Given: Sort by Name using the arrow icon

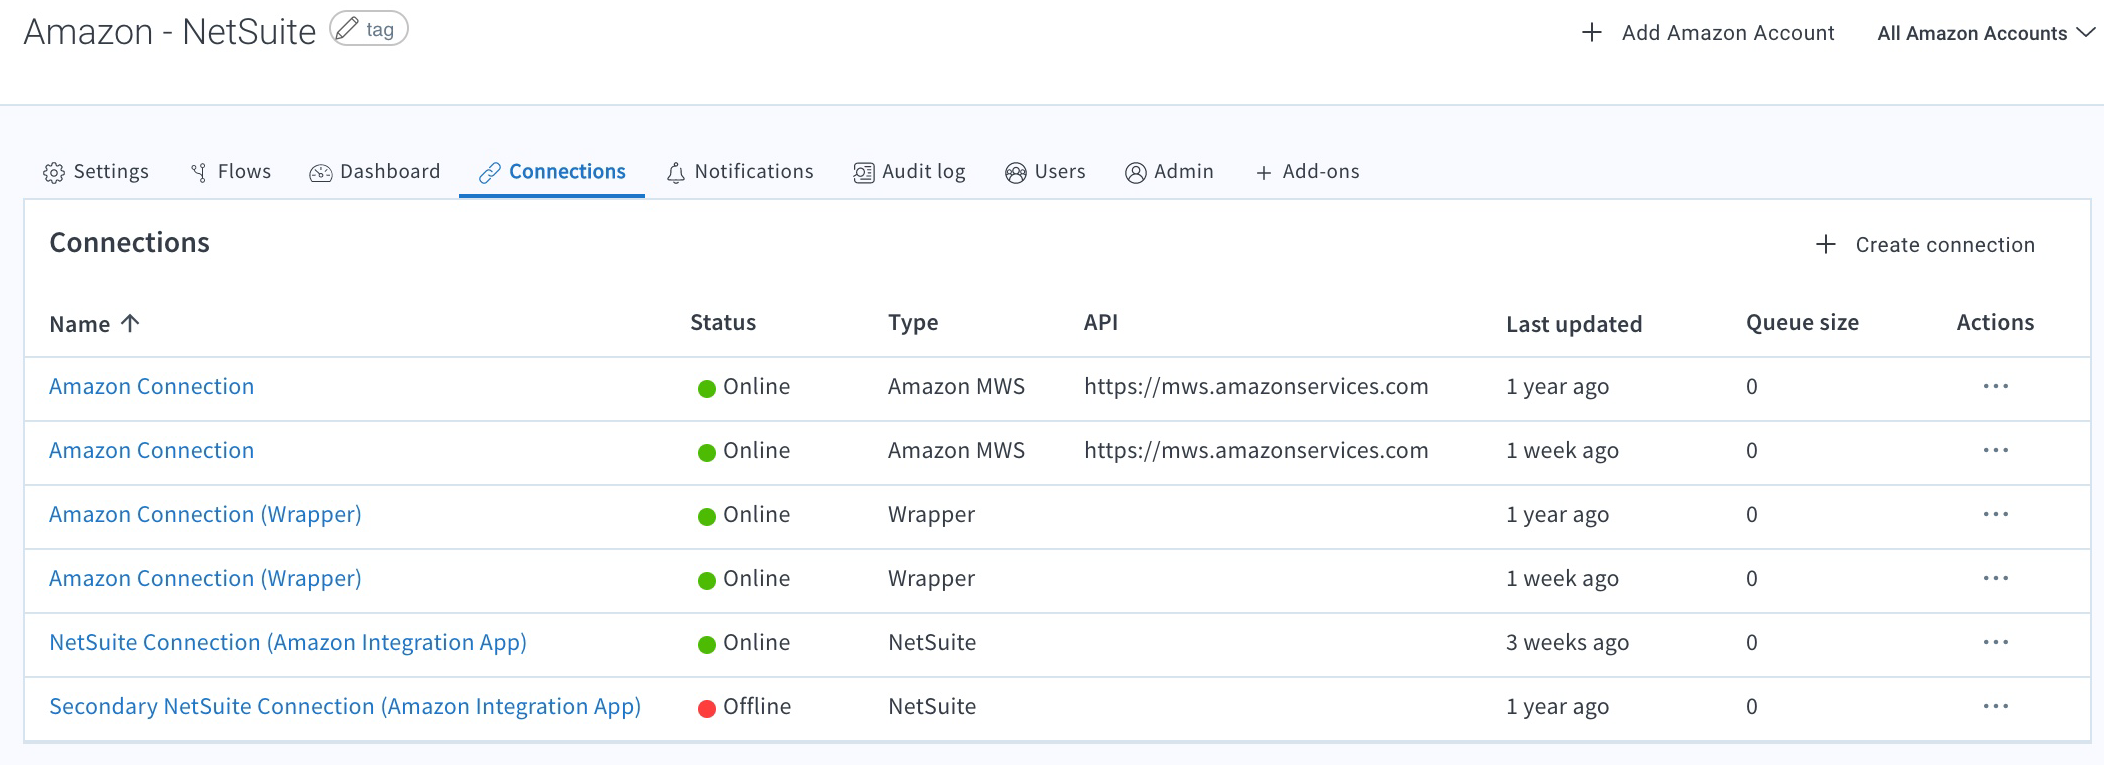Looking at the screenshot, I should tap(130, 323).
